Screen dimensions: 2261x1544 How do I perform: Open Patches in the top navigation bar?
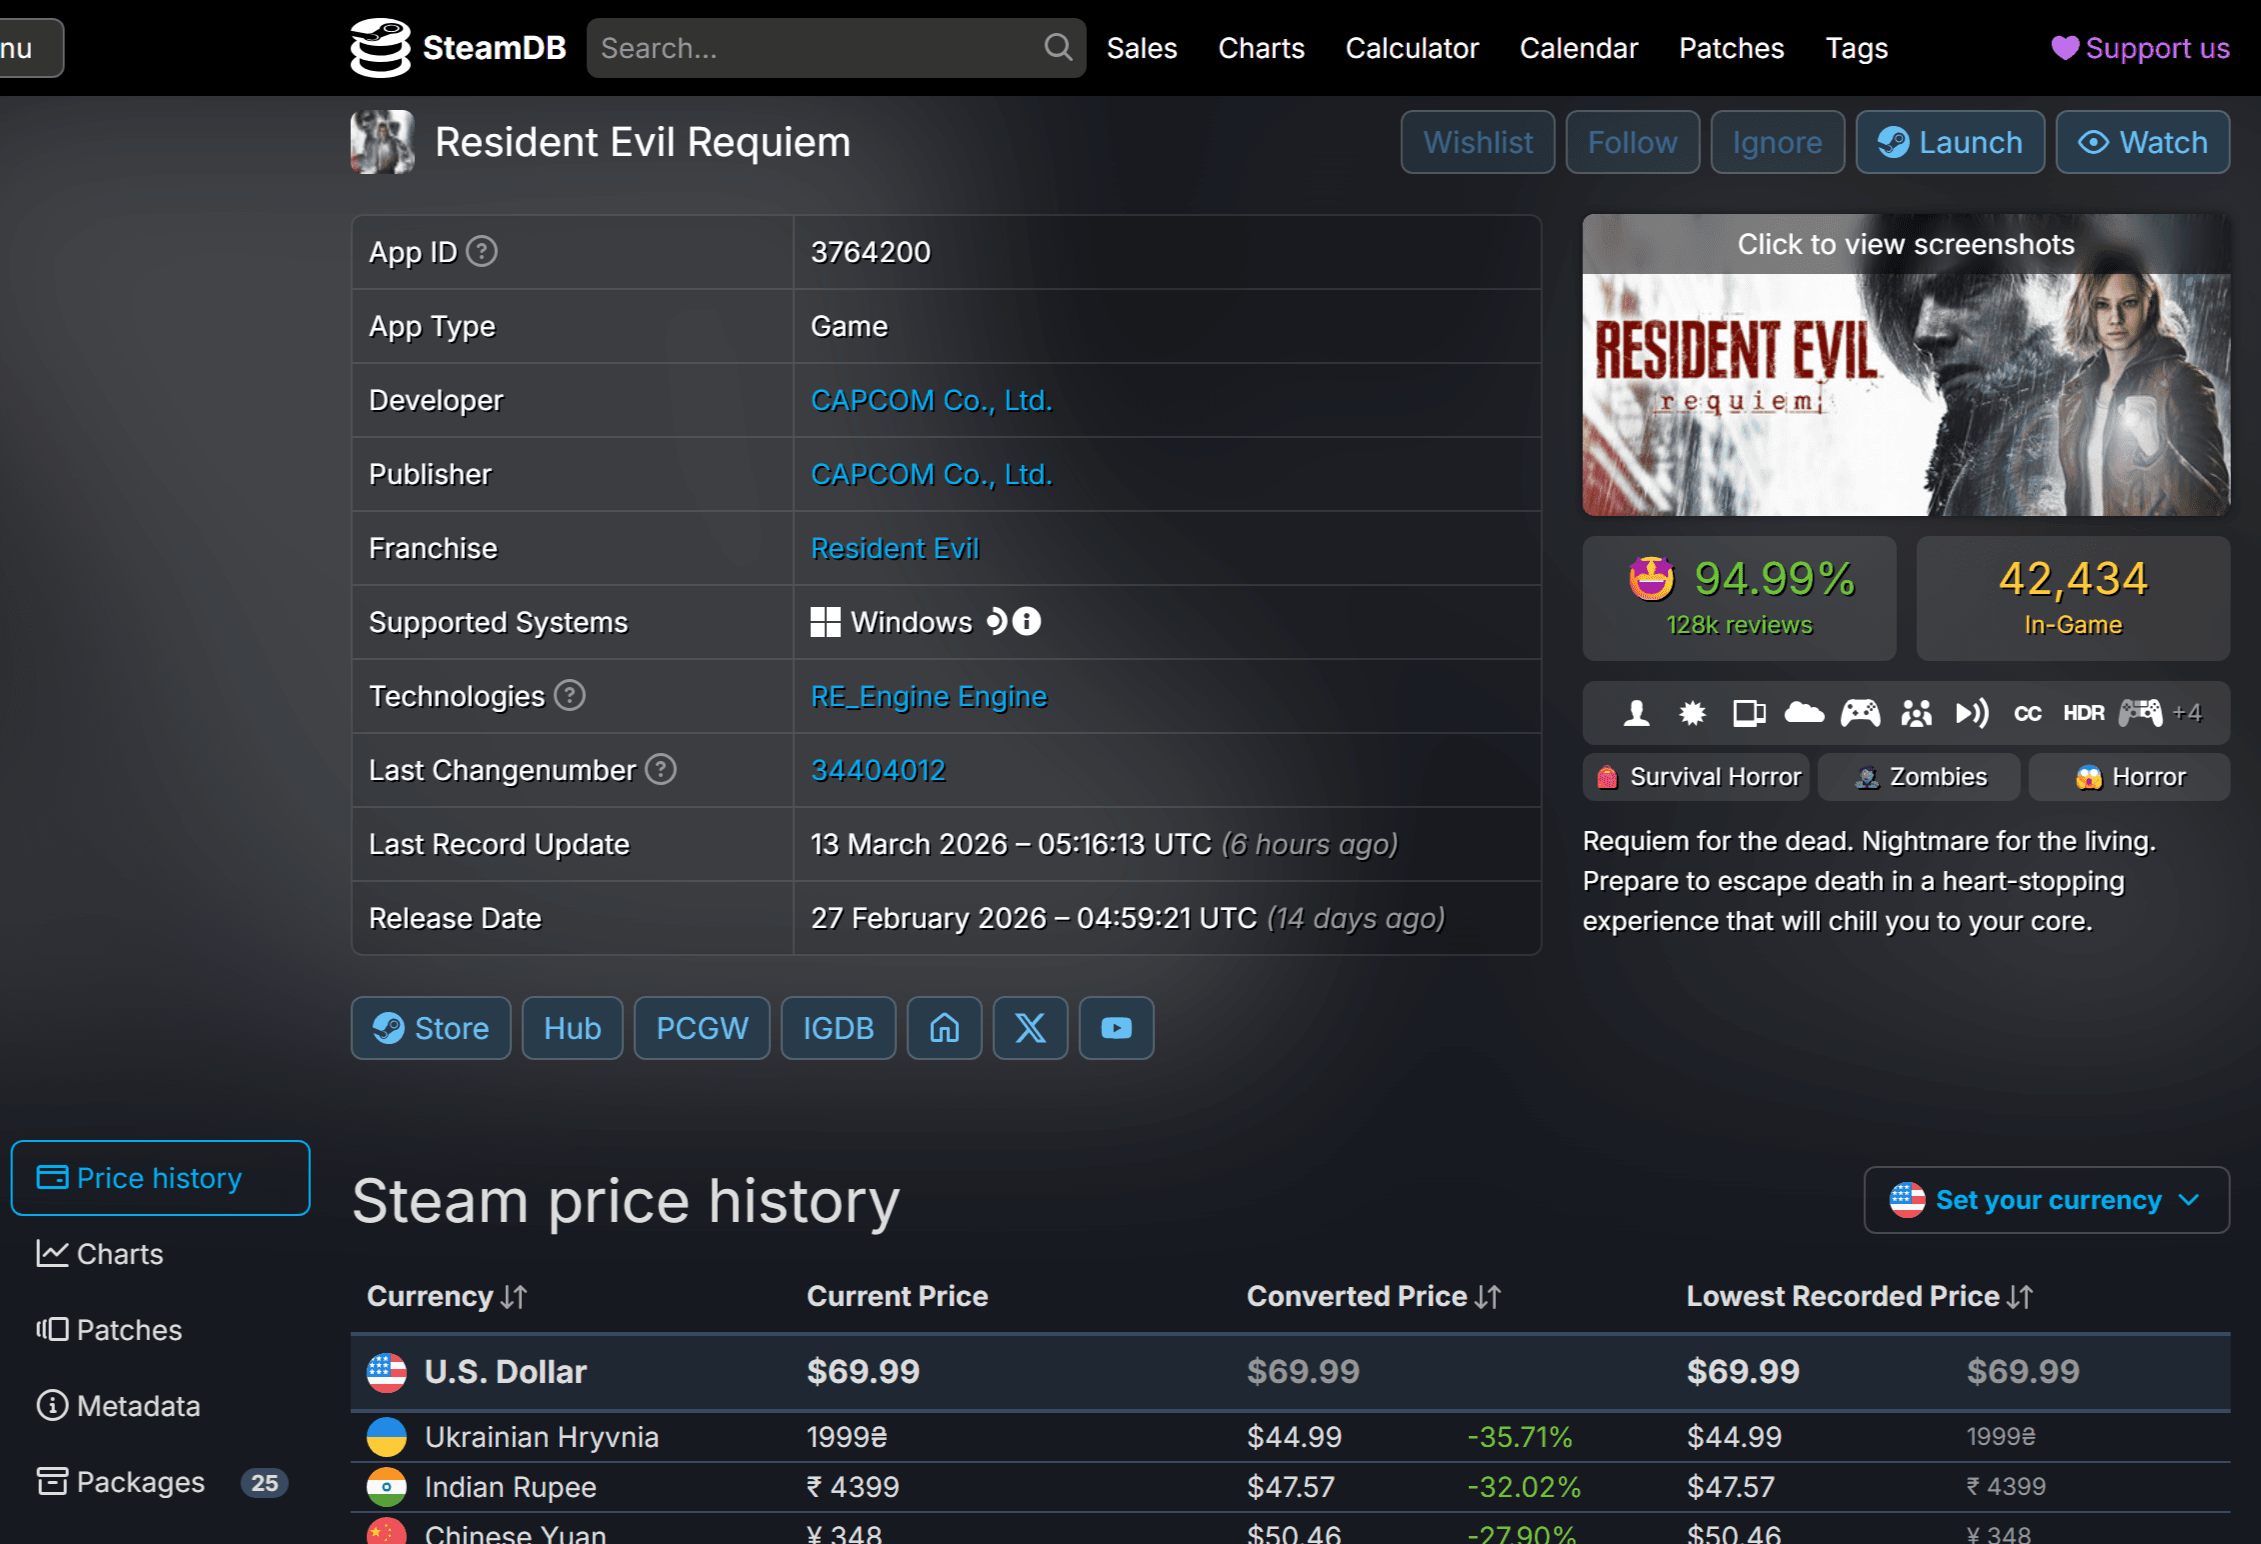1732,48
